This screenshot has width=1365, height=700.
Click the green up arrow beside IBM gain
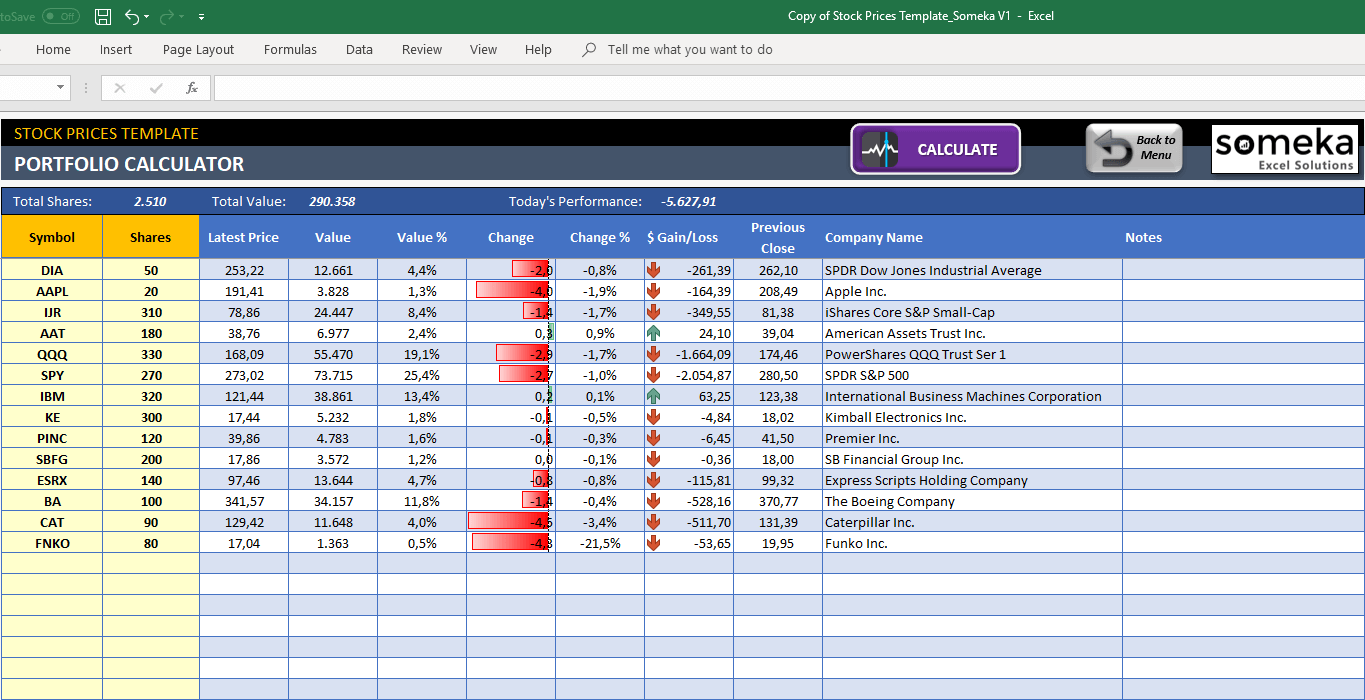[653, 396]
